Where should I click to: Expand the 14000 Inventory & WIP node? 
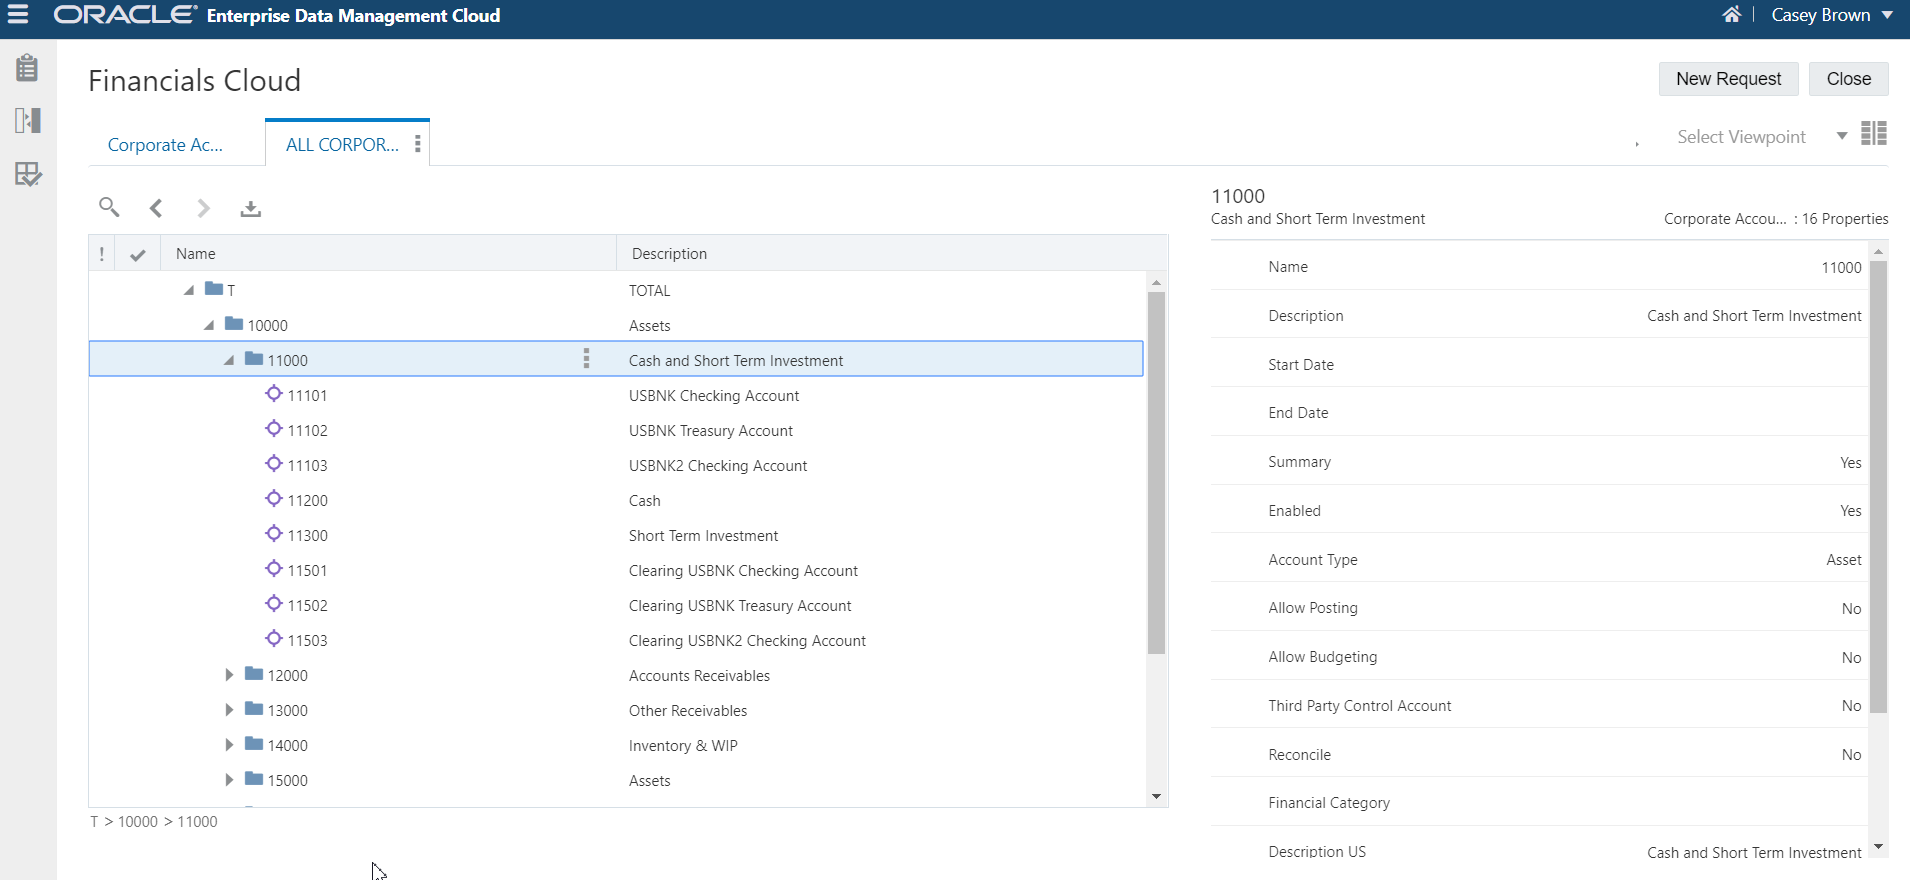pyautogui.click(x=229, y=745)
